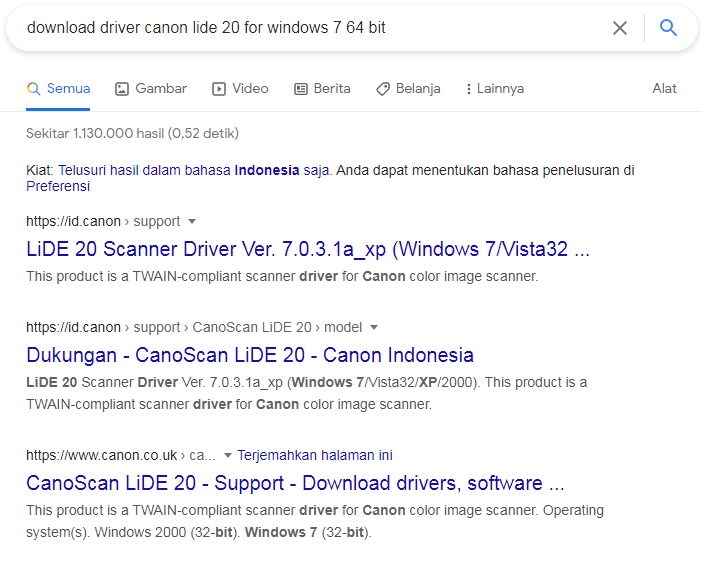Click Terjemahkan halaman ini link

click(315, 455)
